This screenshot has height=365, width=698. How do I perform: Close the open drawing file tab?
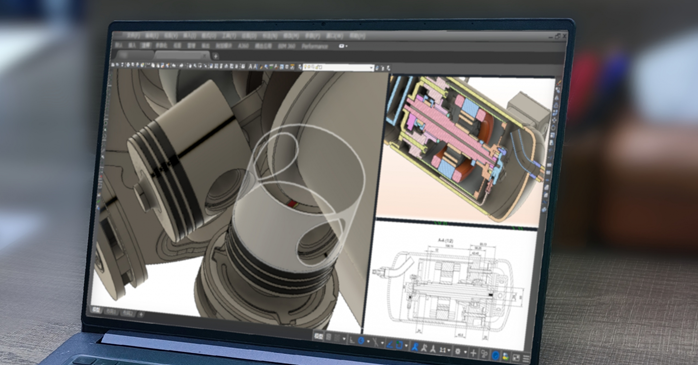[204, 55]
